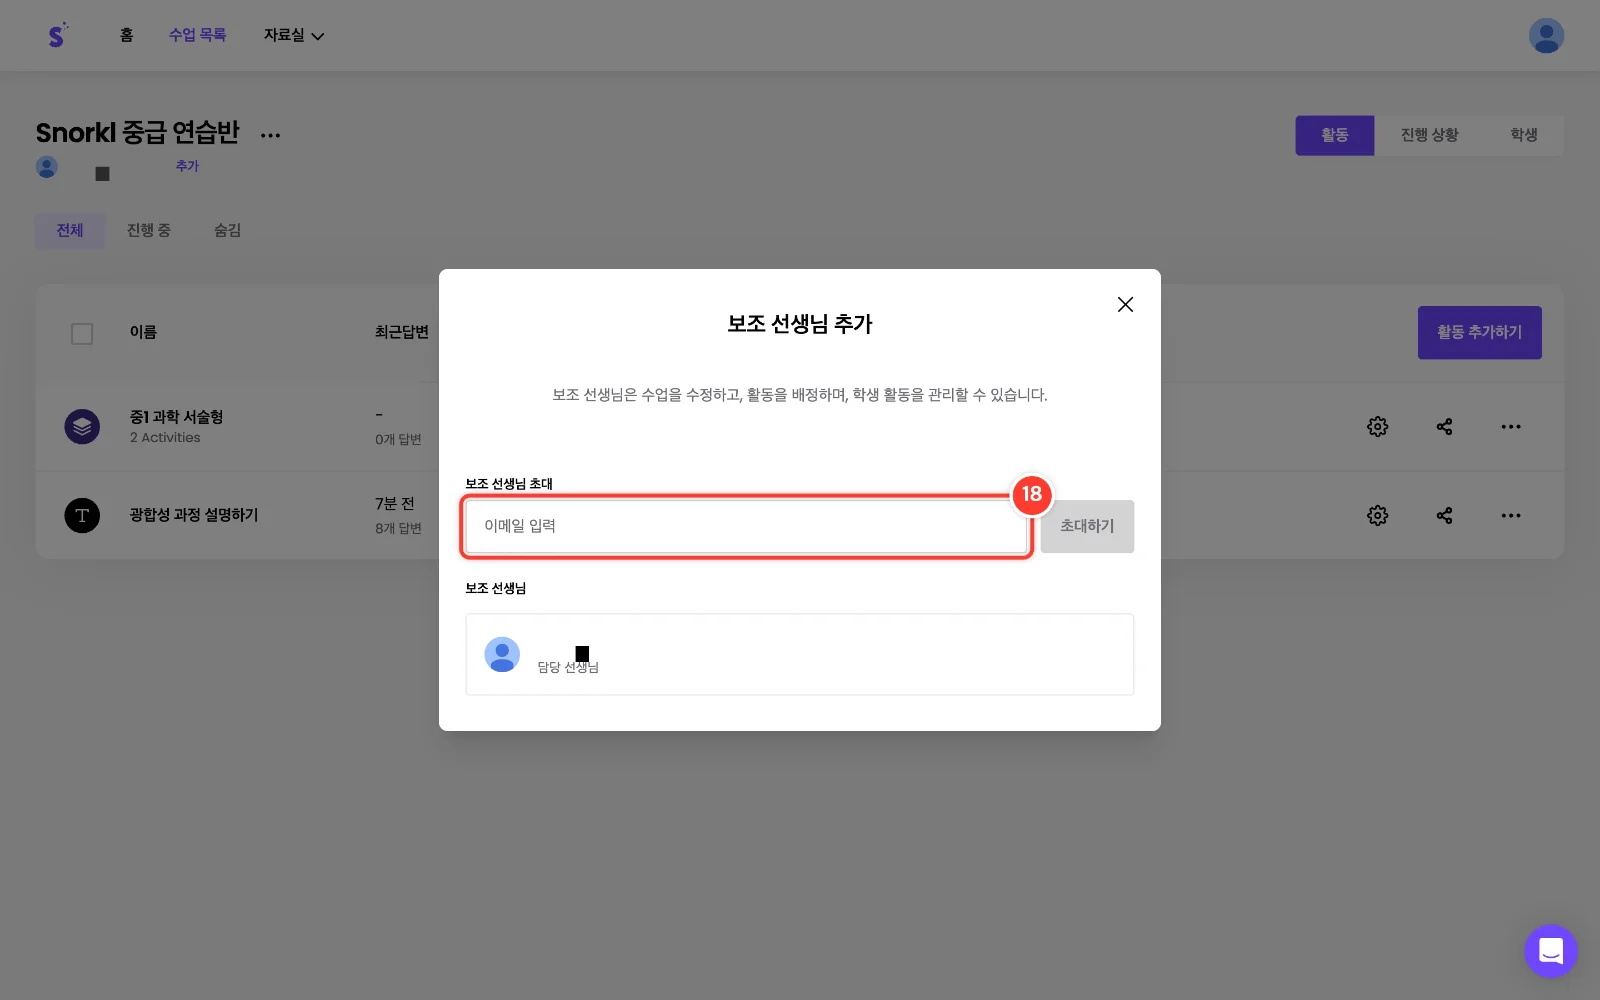Open the chat support widget

pos(1551,951)
